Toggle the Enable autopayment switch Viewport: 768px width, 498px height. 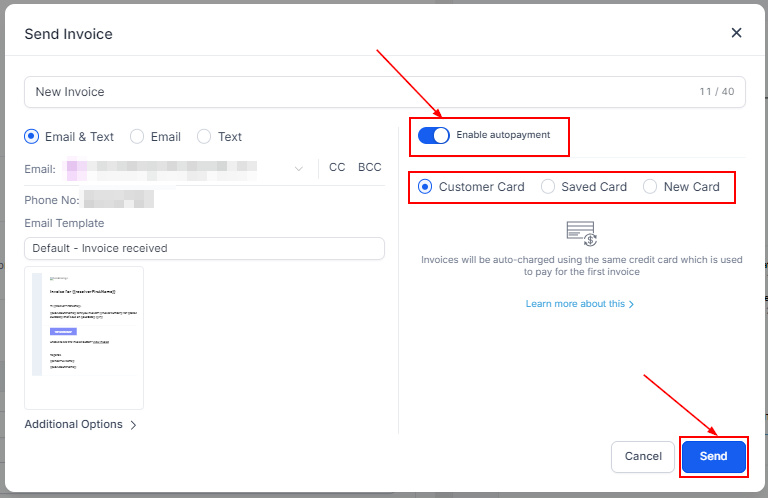pyautogui.click(x=433, y=136)
